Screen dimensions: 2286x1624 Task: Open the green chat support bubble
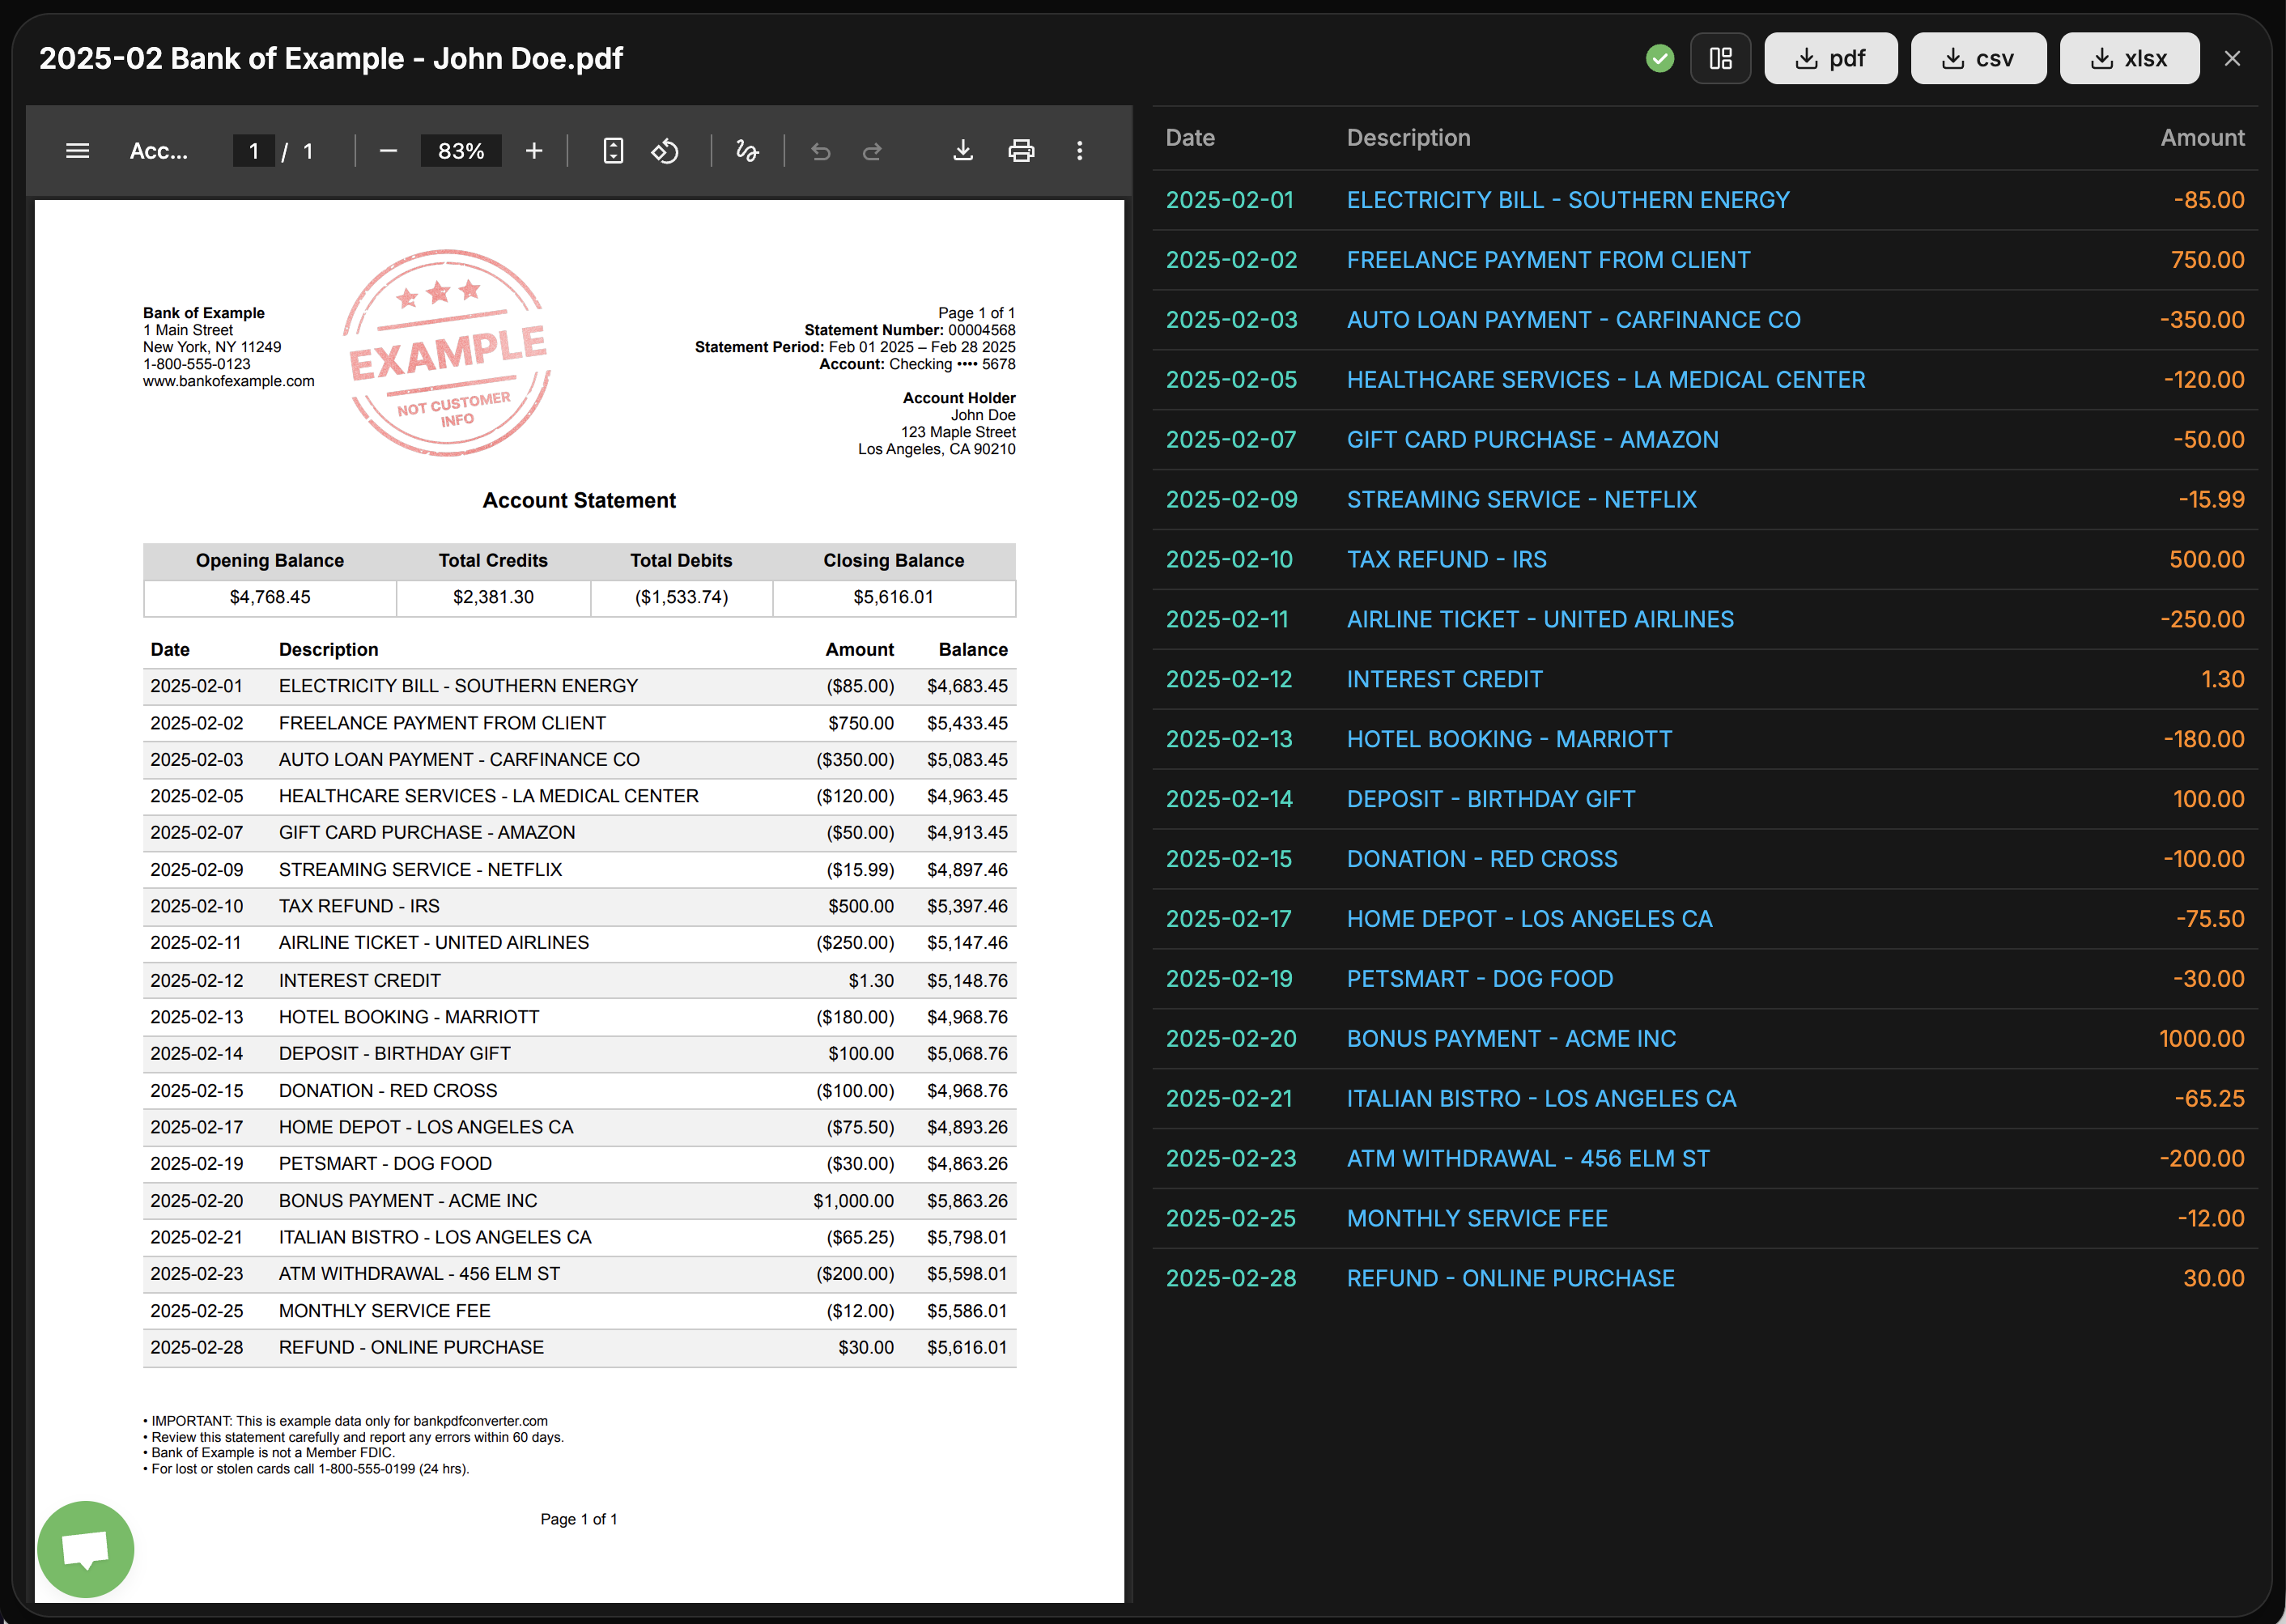point(85,1548)
